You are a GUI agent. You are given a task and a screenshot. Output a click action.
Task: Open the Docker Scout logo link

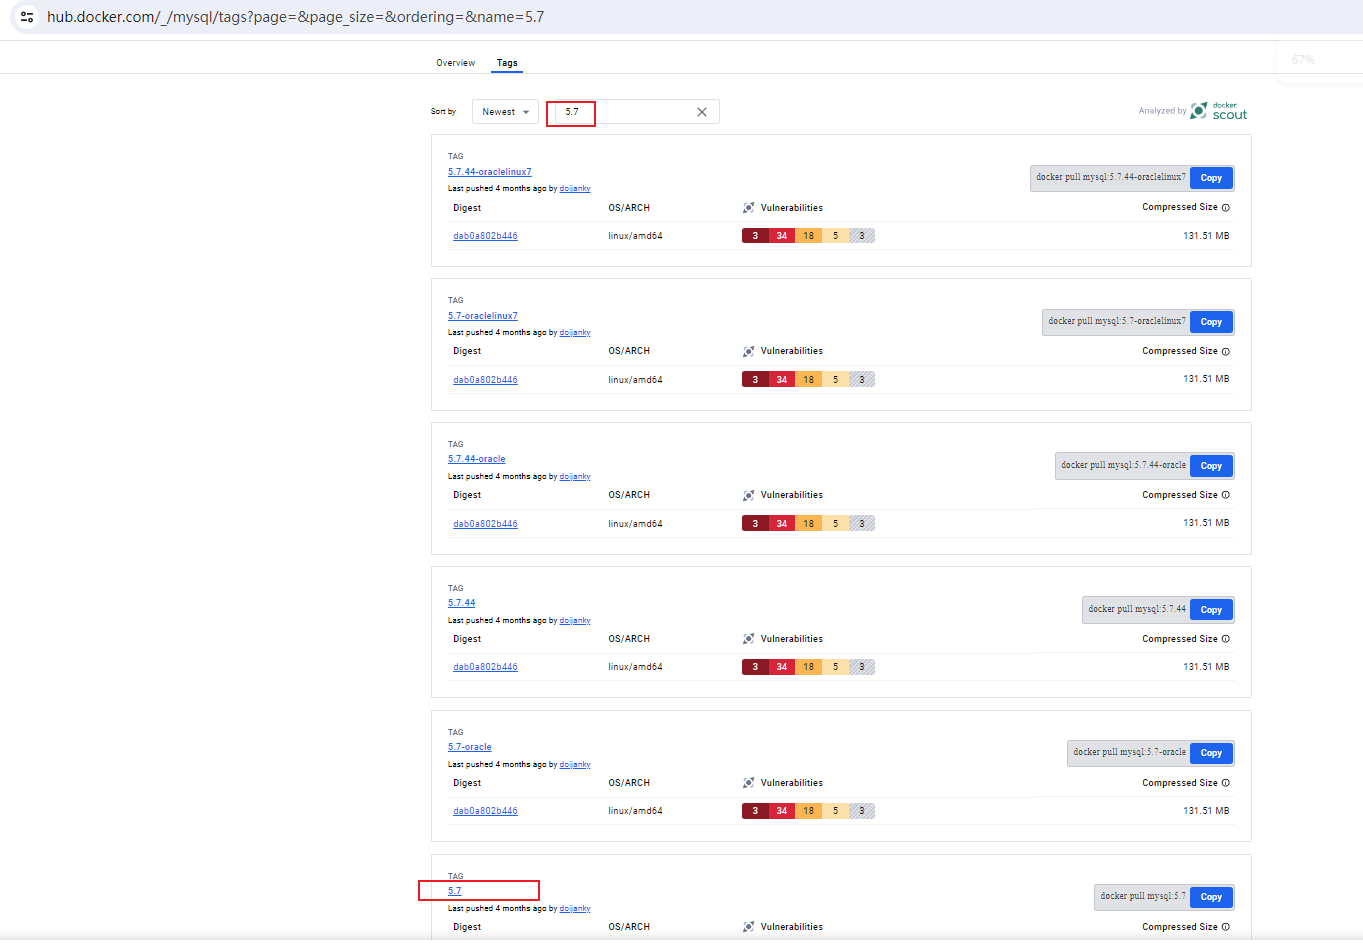1219,111
